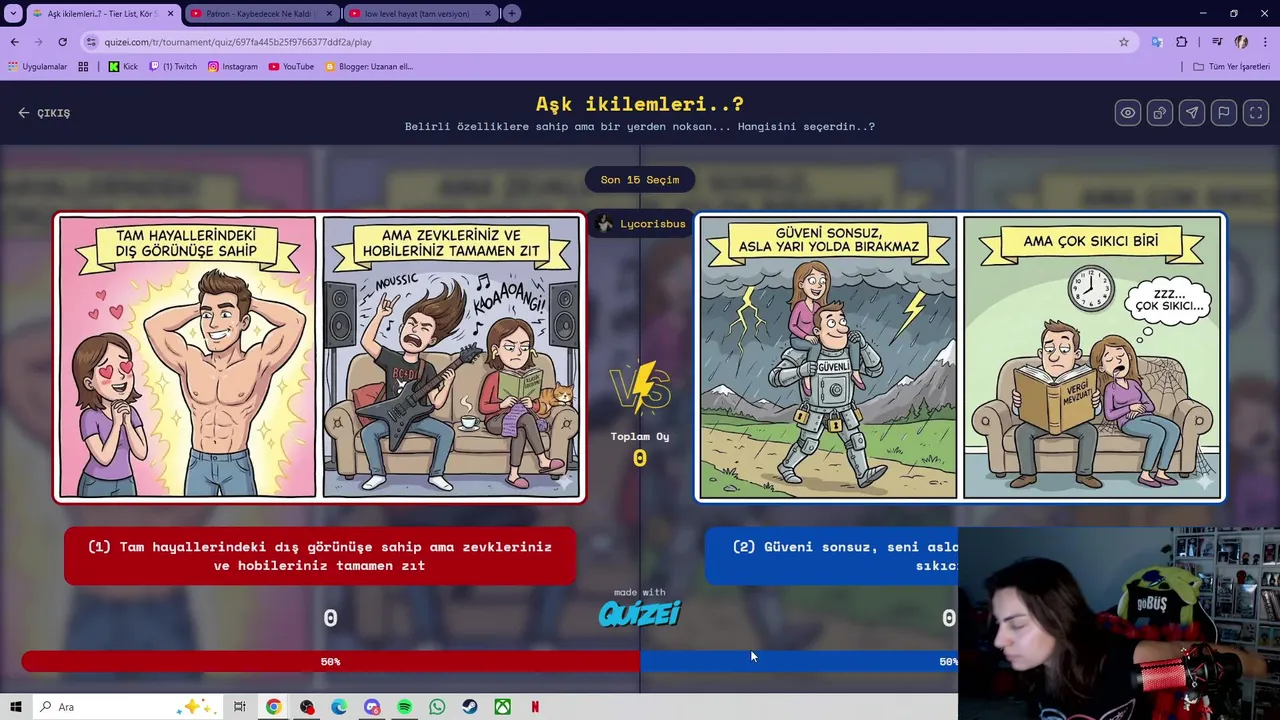Image resolution: width=1280 pixels, height=720 pixels.
Task: Open Spotify from the taskbar
Action: point(404,707)
